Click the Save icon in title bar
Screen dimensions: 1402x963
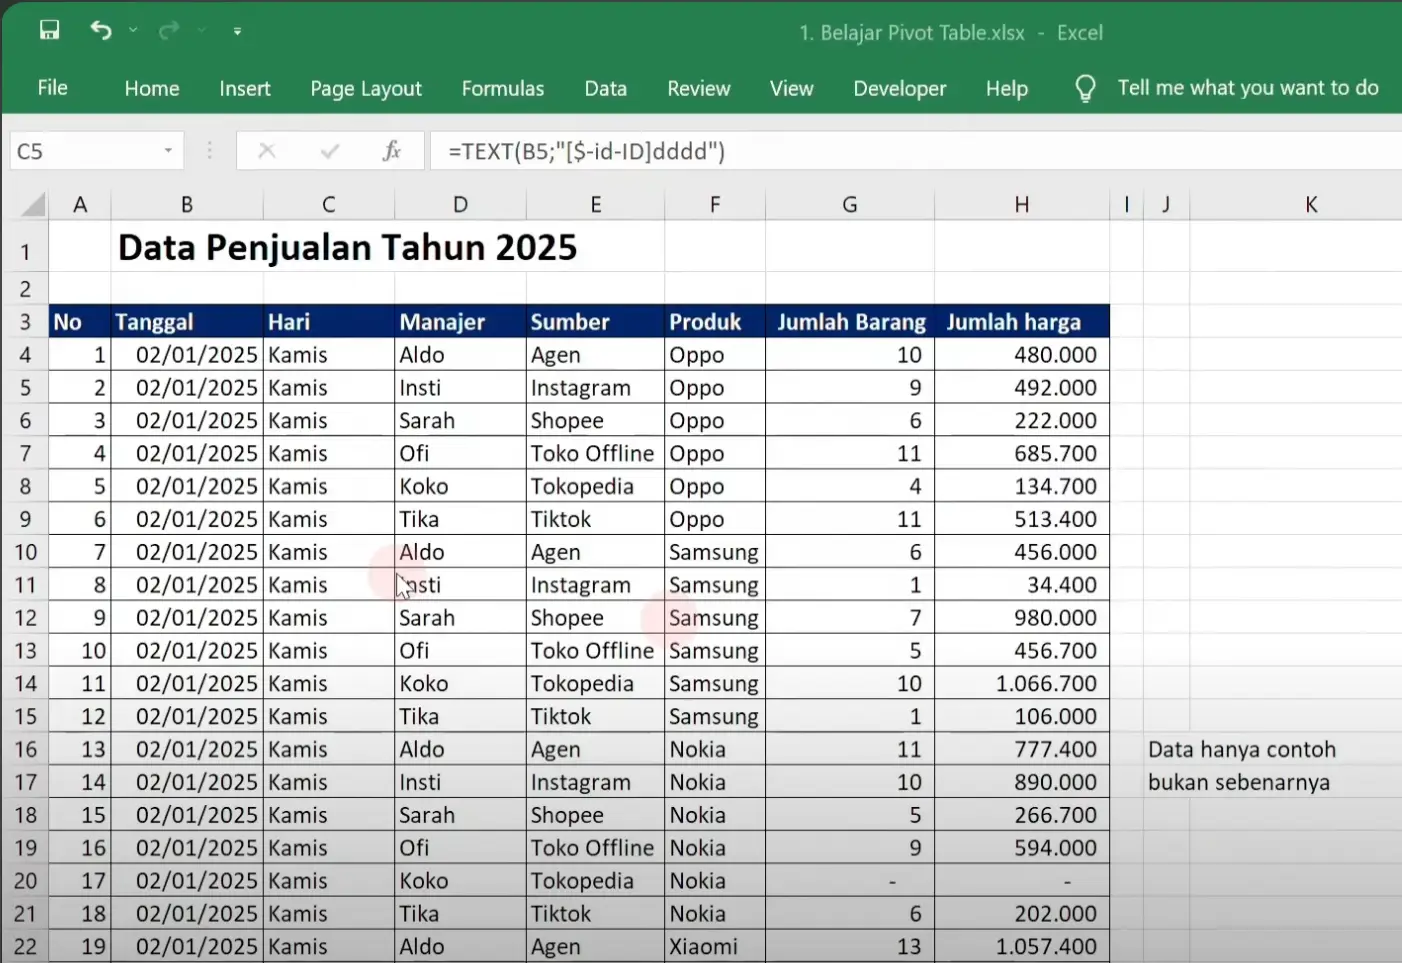pos(49,30)
